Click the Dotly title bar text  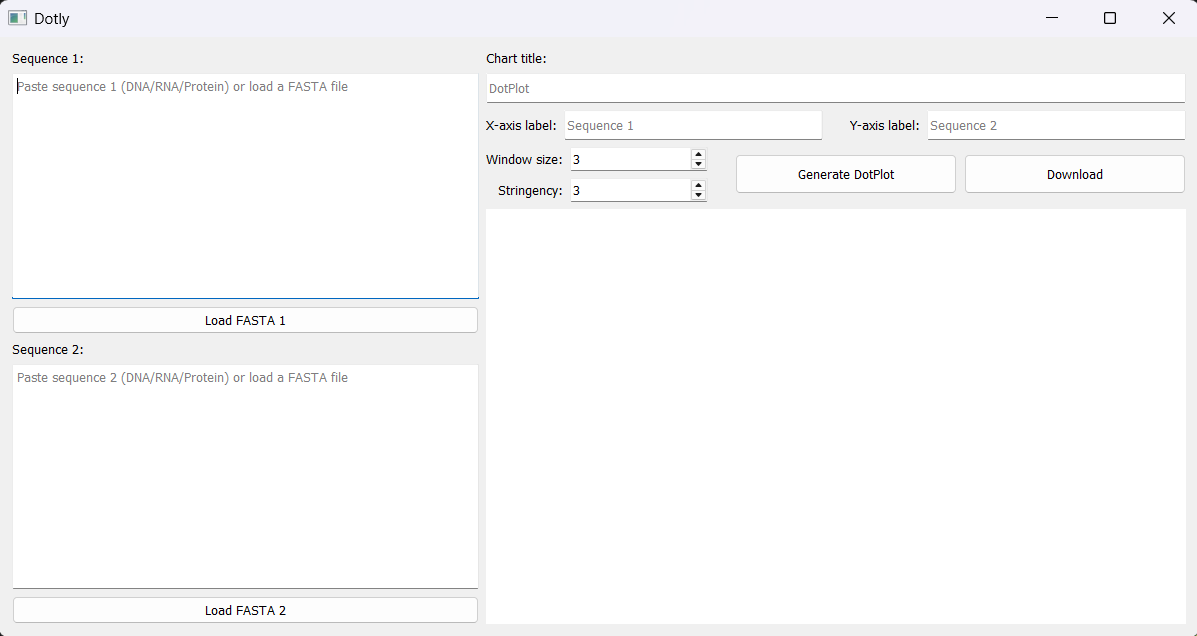53,18
